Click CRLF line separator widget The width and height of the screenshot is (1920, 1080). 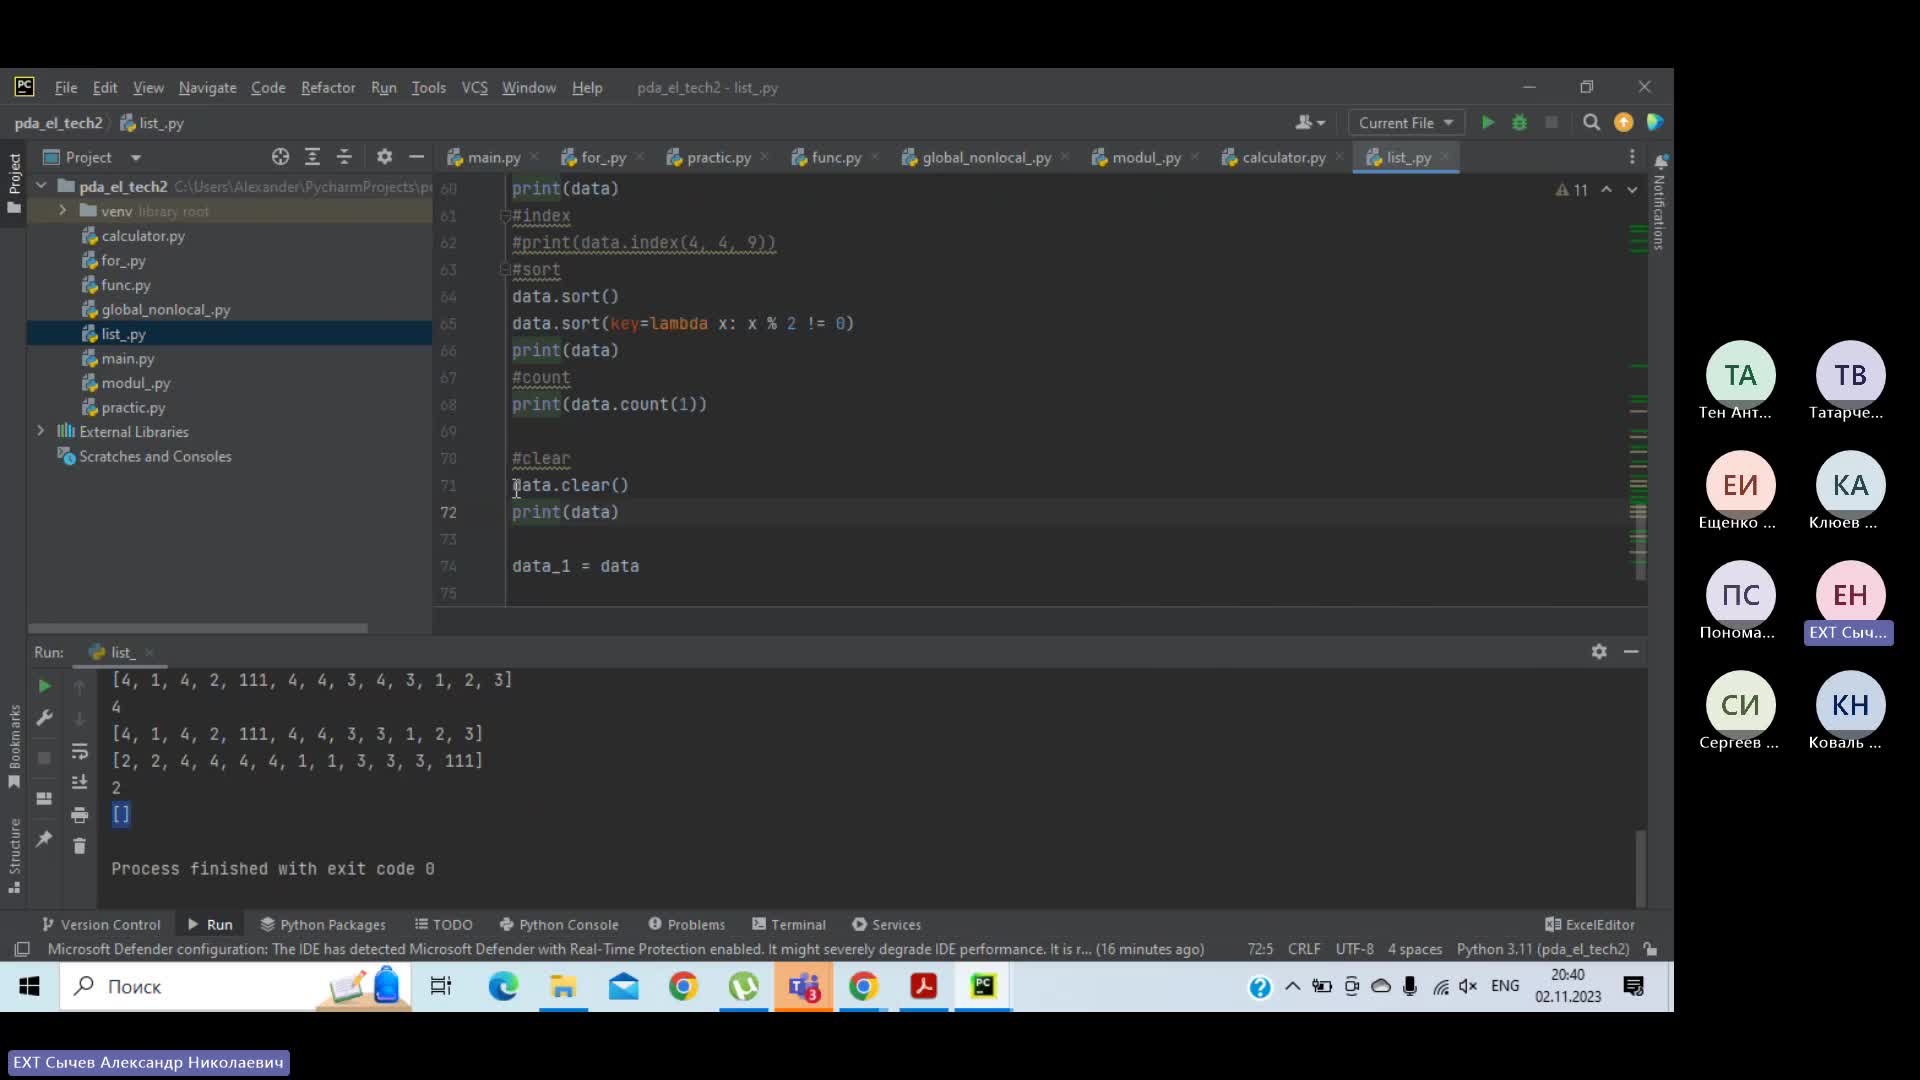pos(1304,949)
